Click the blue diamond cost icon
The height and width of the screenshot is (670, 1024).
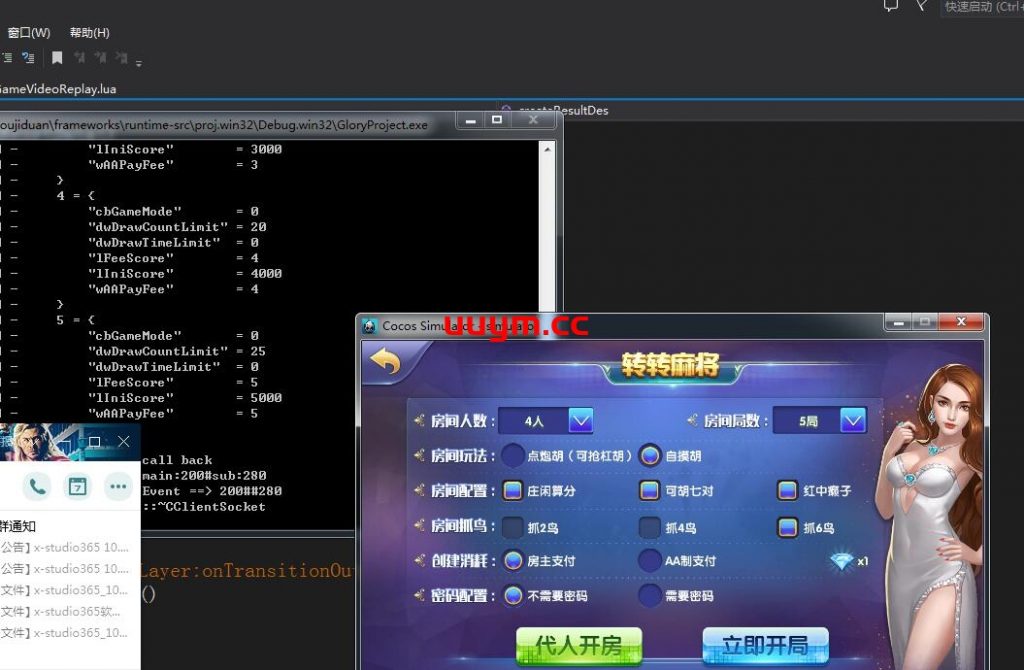pos(841,561)
